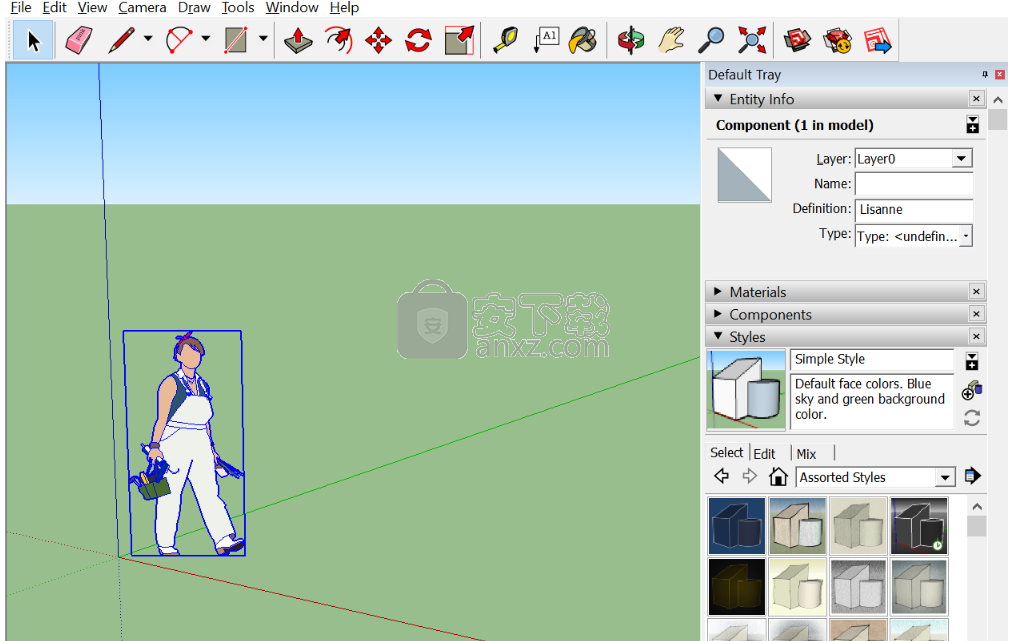The height and width of the screenshot is (641, 1010).
Task: Open the Draw menu
Action: [194, 8]
